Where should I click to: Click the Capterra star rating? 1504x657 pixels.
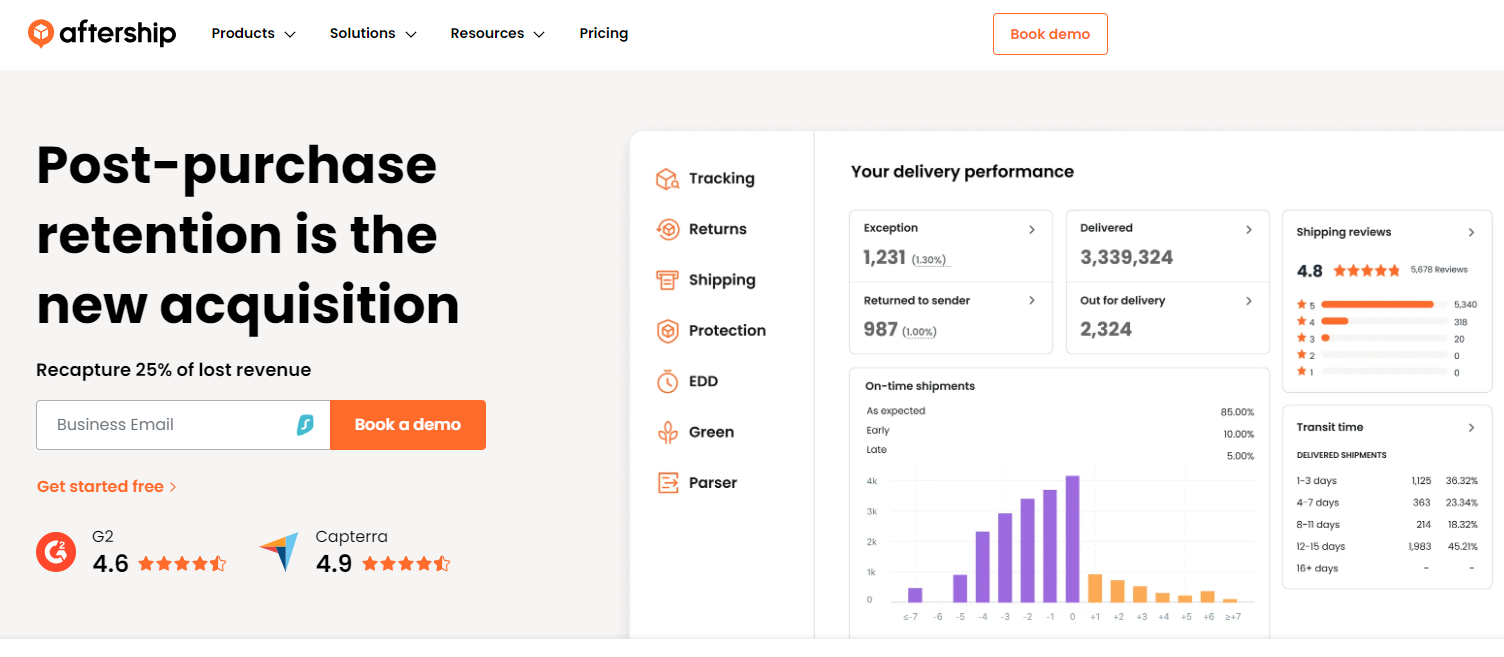(x=406, y=564)
